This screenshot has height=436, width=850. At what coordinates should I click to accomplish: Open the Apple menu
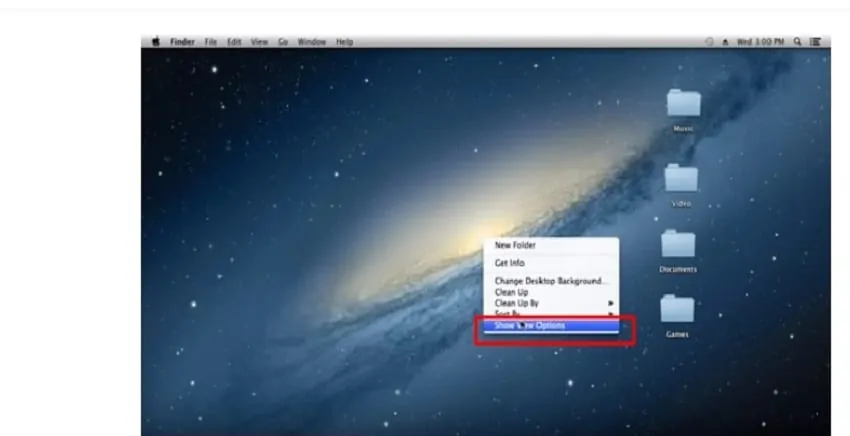(x=156, y=42)
